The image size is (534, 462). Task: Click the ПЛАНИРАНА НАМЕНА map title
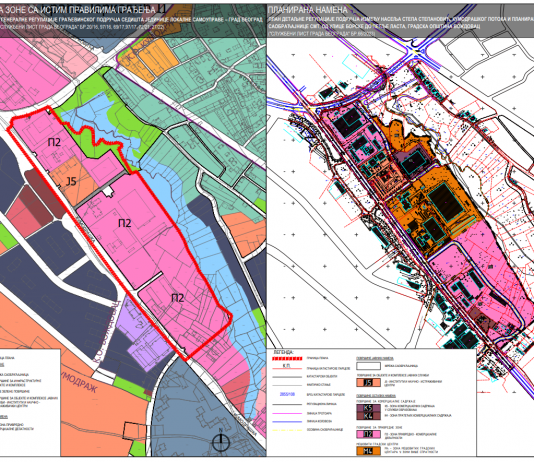click(x=308, y=10)
